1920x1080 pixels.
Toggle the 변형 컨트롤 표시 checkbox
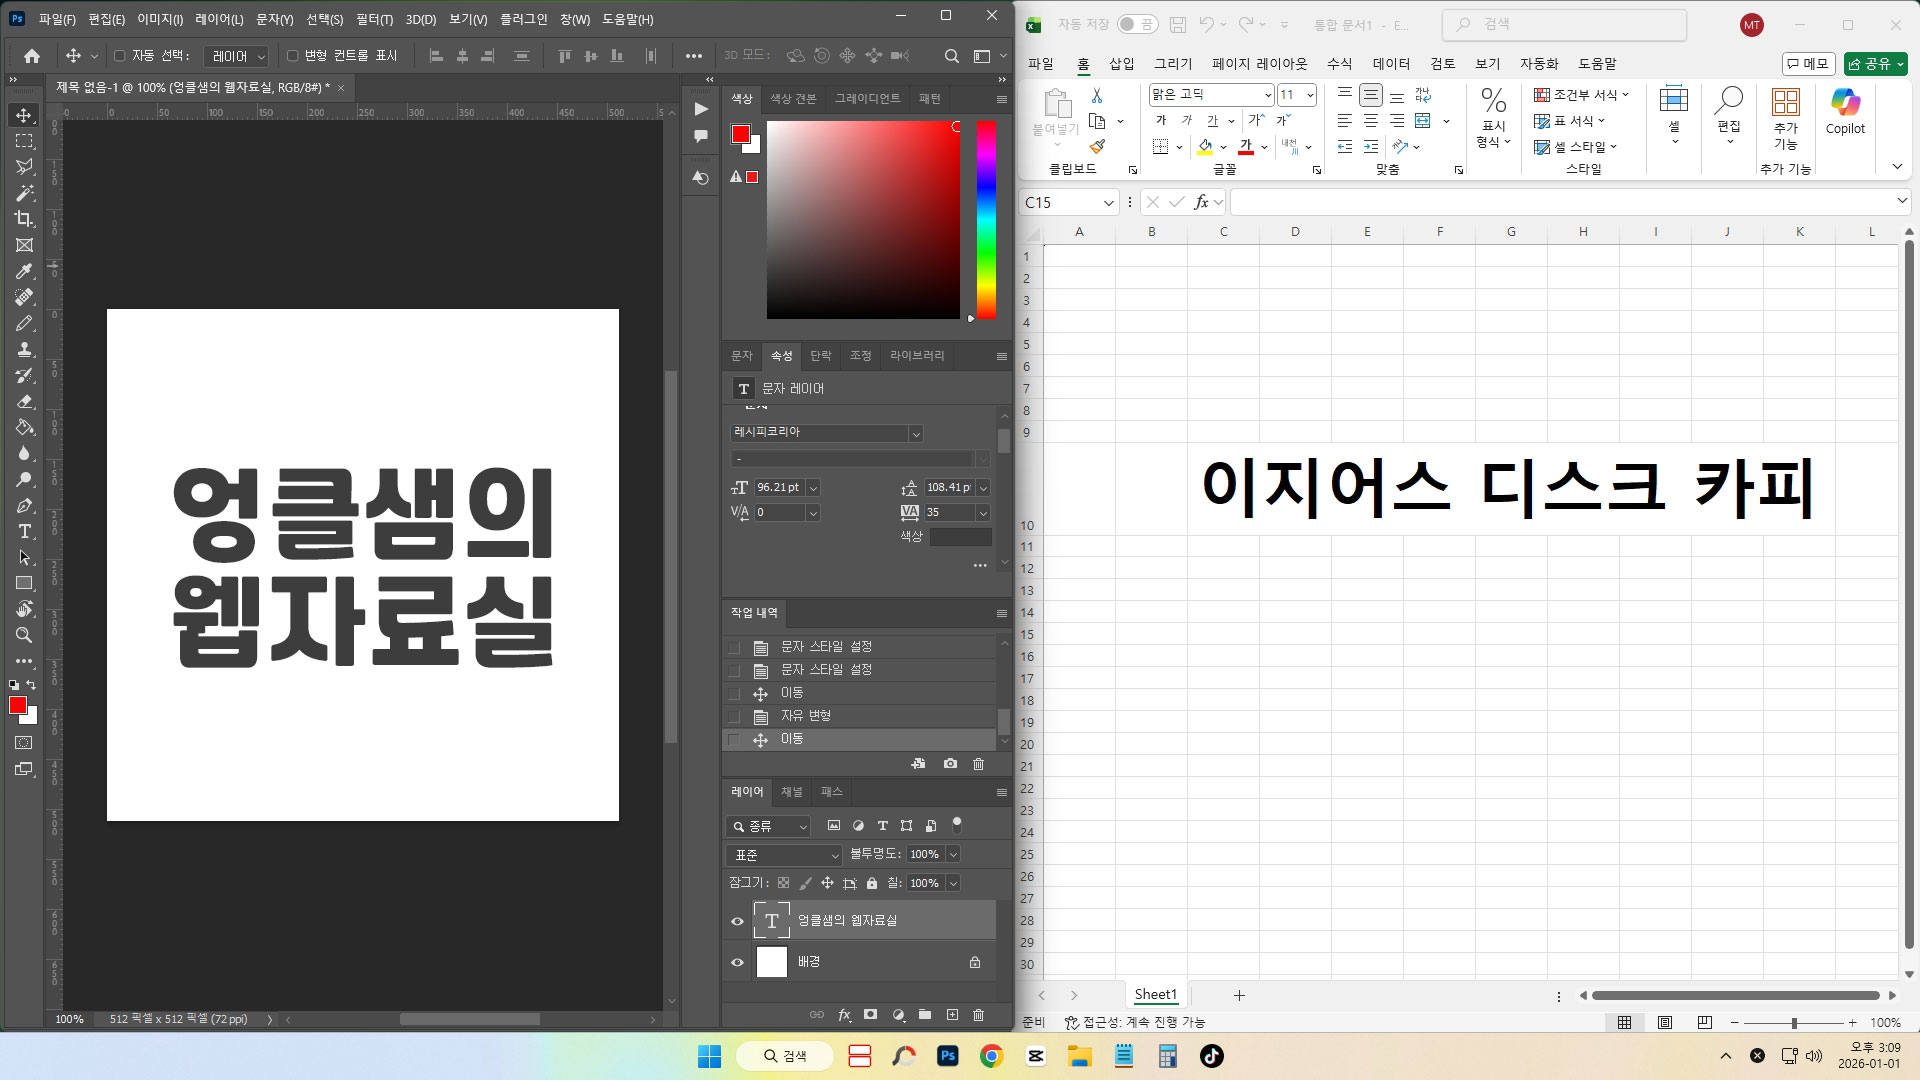click(291, 56)
